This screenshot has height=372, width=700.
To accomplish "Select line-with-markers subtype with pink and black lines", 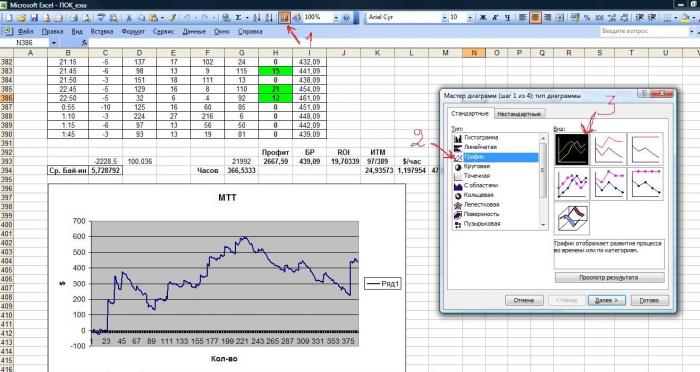I will (572, 184).
